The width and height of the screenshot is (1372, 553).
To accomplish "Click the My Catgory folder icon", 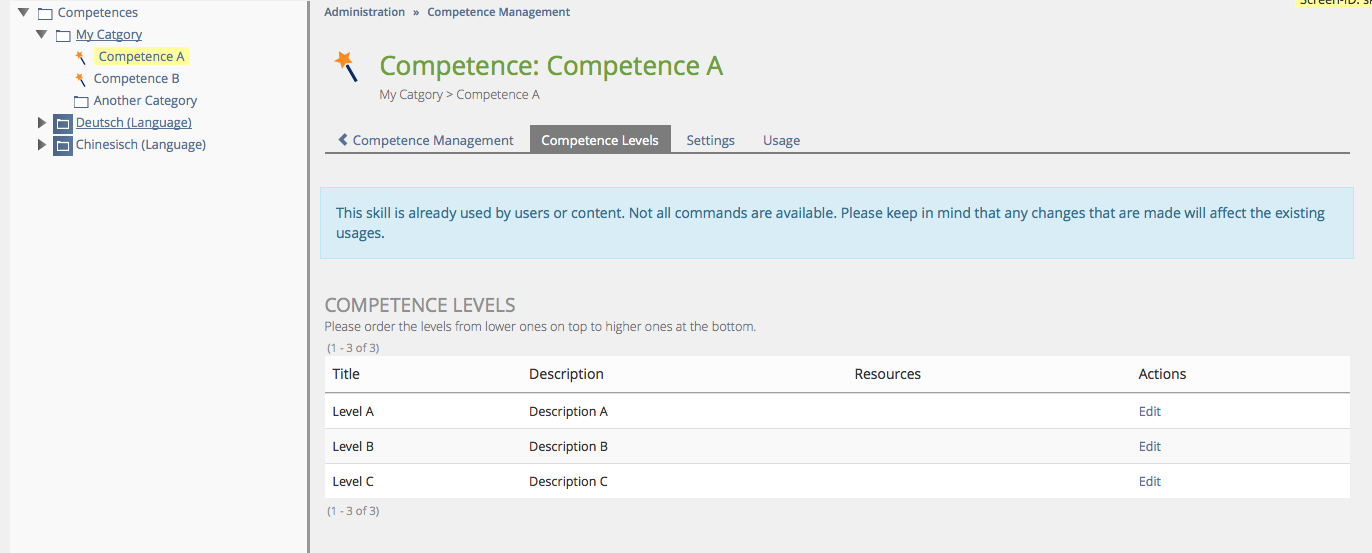I will pyautogui.click(x=63, y=35).
